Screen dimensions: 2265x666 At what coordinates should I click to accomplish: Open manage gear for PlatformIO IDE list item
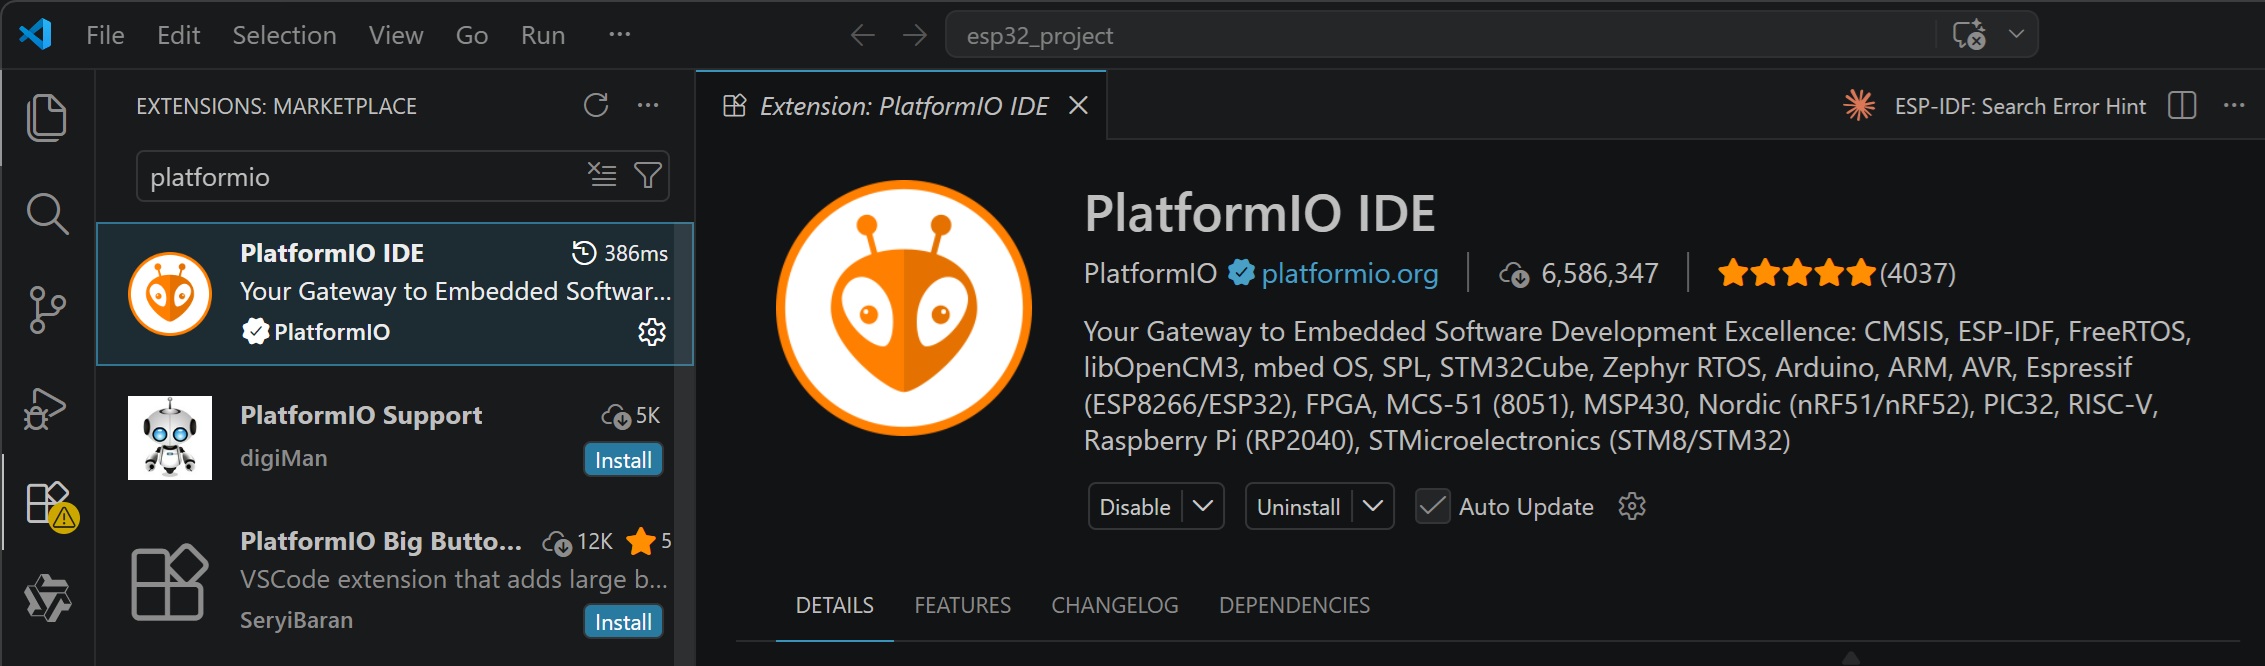[x=652, y=332]
